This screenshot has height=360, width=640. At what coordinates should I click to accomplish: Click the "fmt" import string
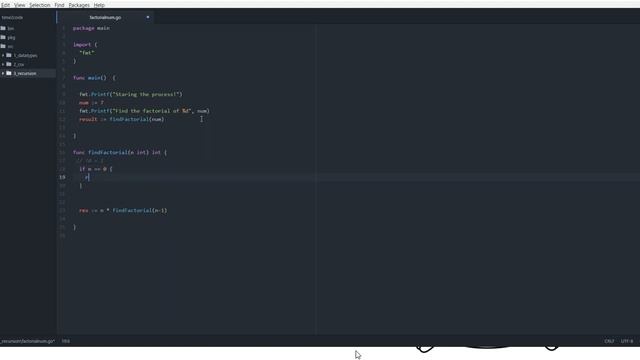(87, 53)
